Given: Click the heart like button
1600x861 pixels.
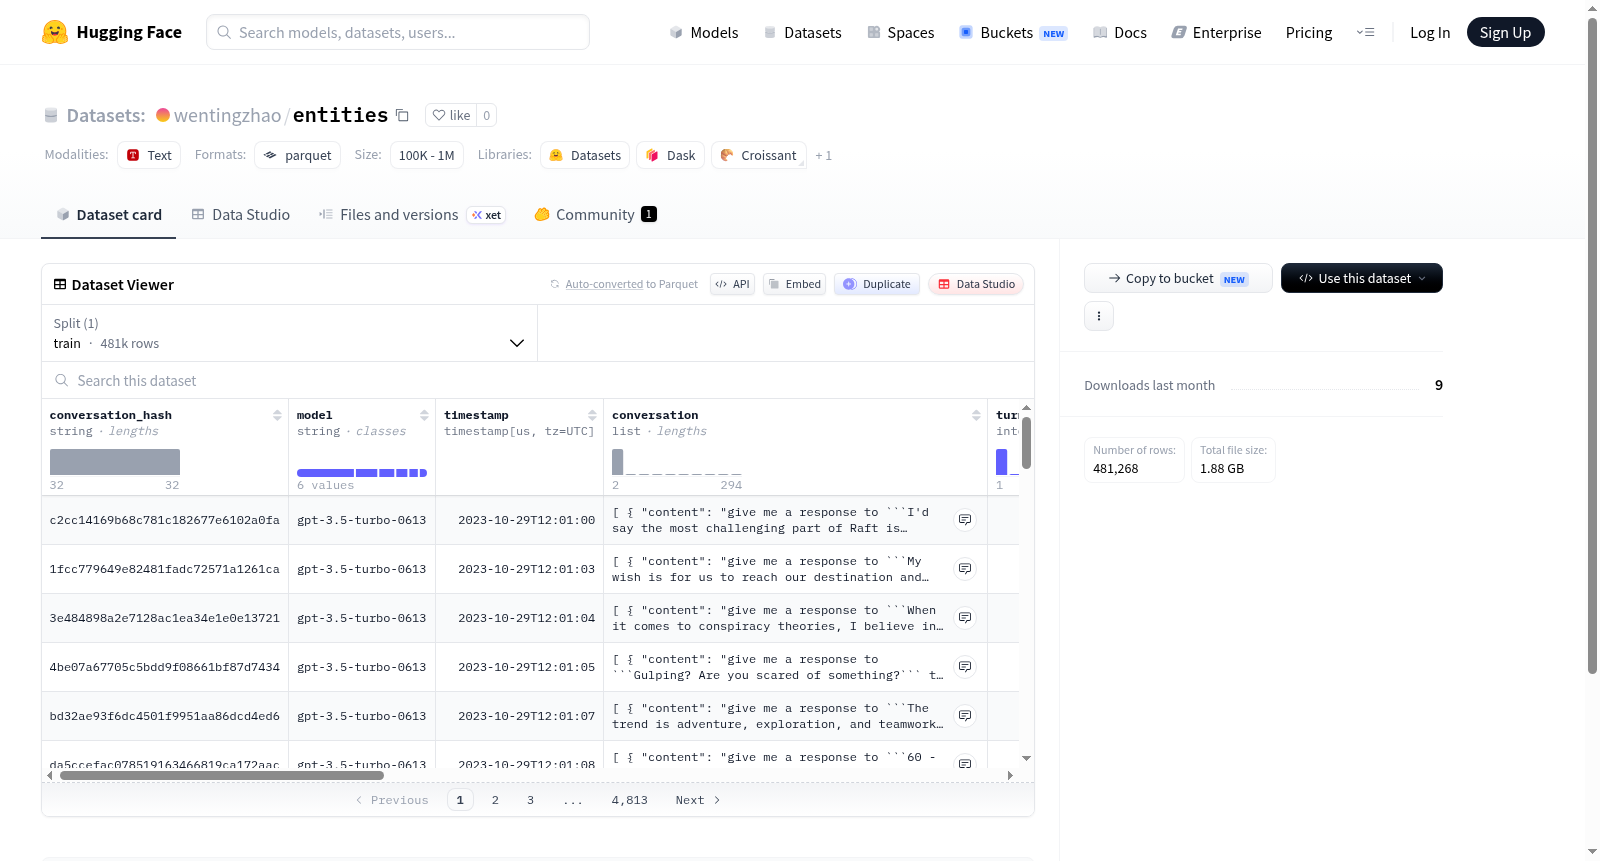Looking at the screenshot, I should (x=451, y=115).
